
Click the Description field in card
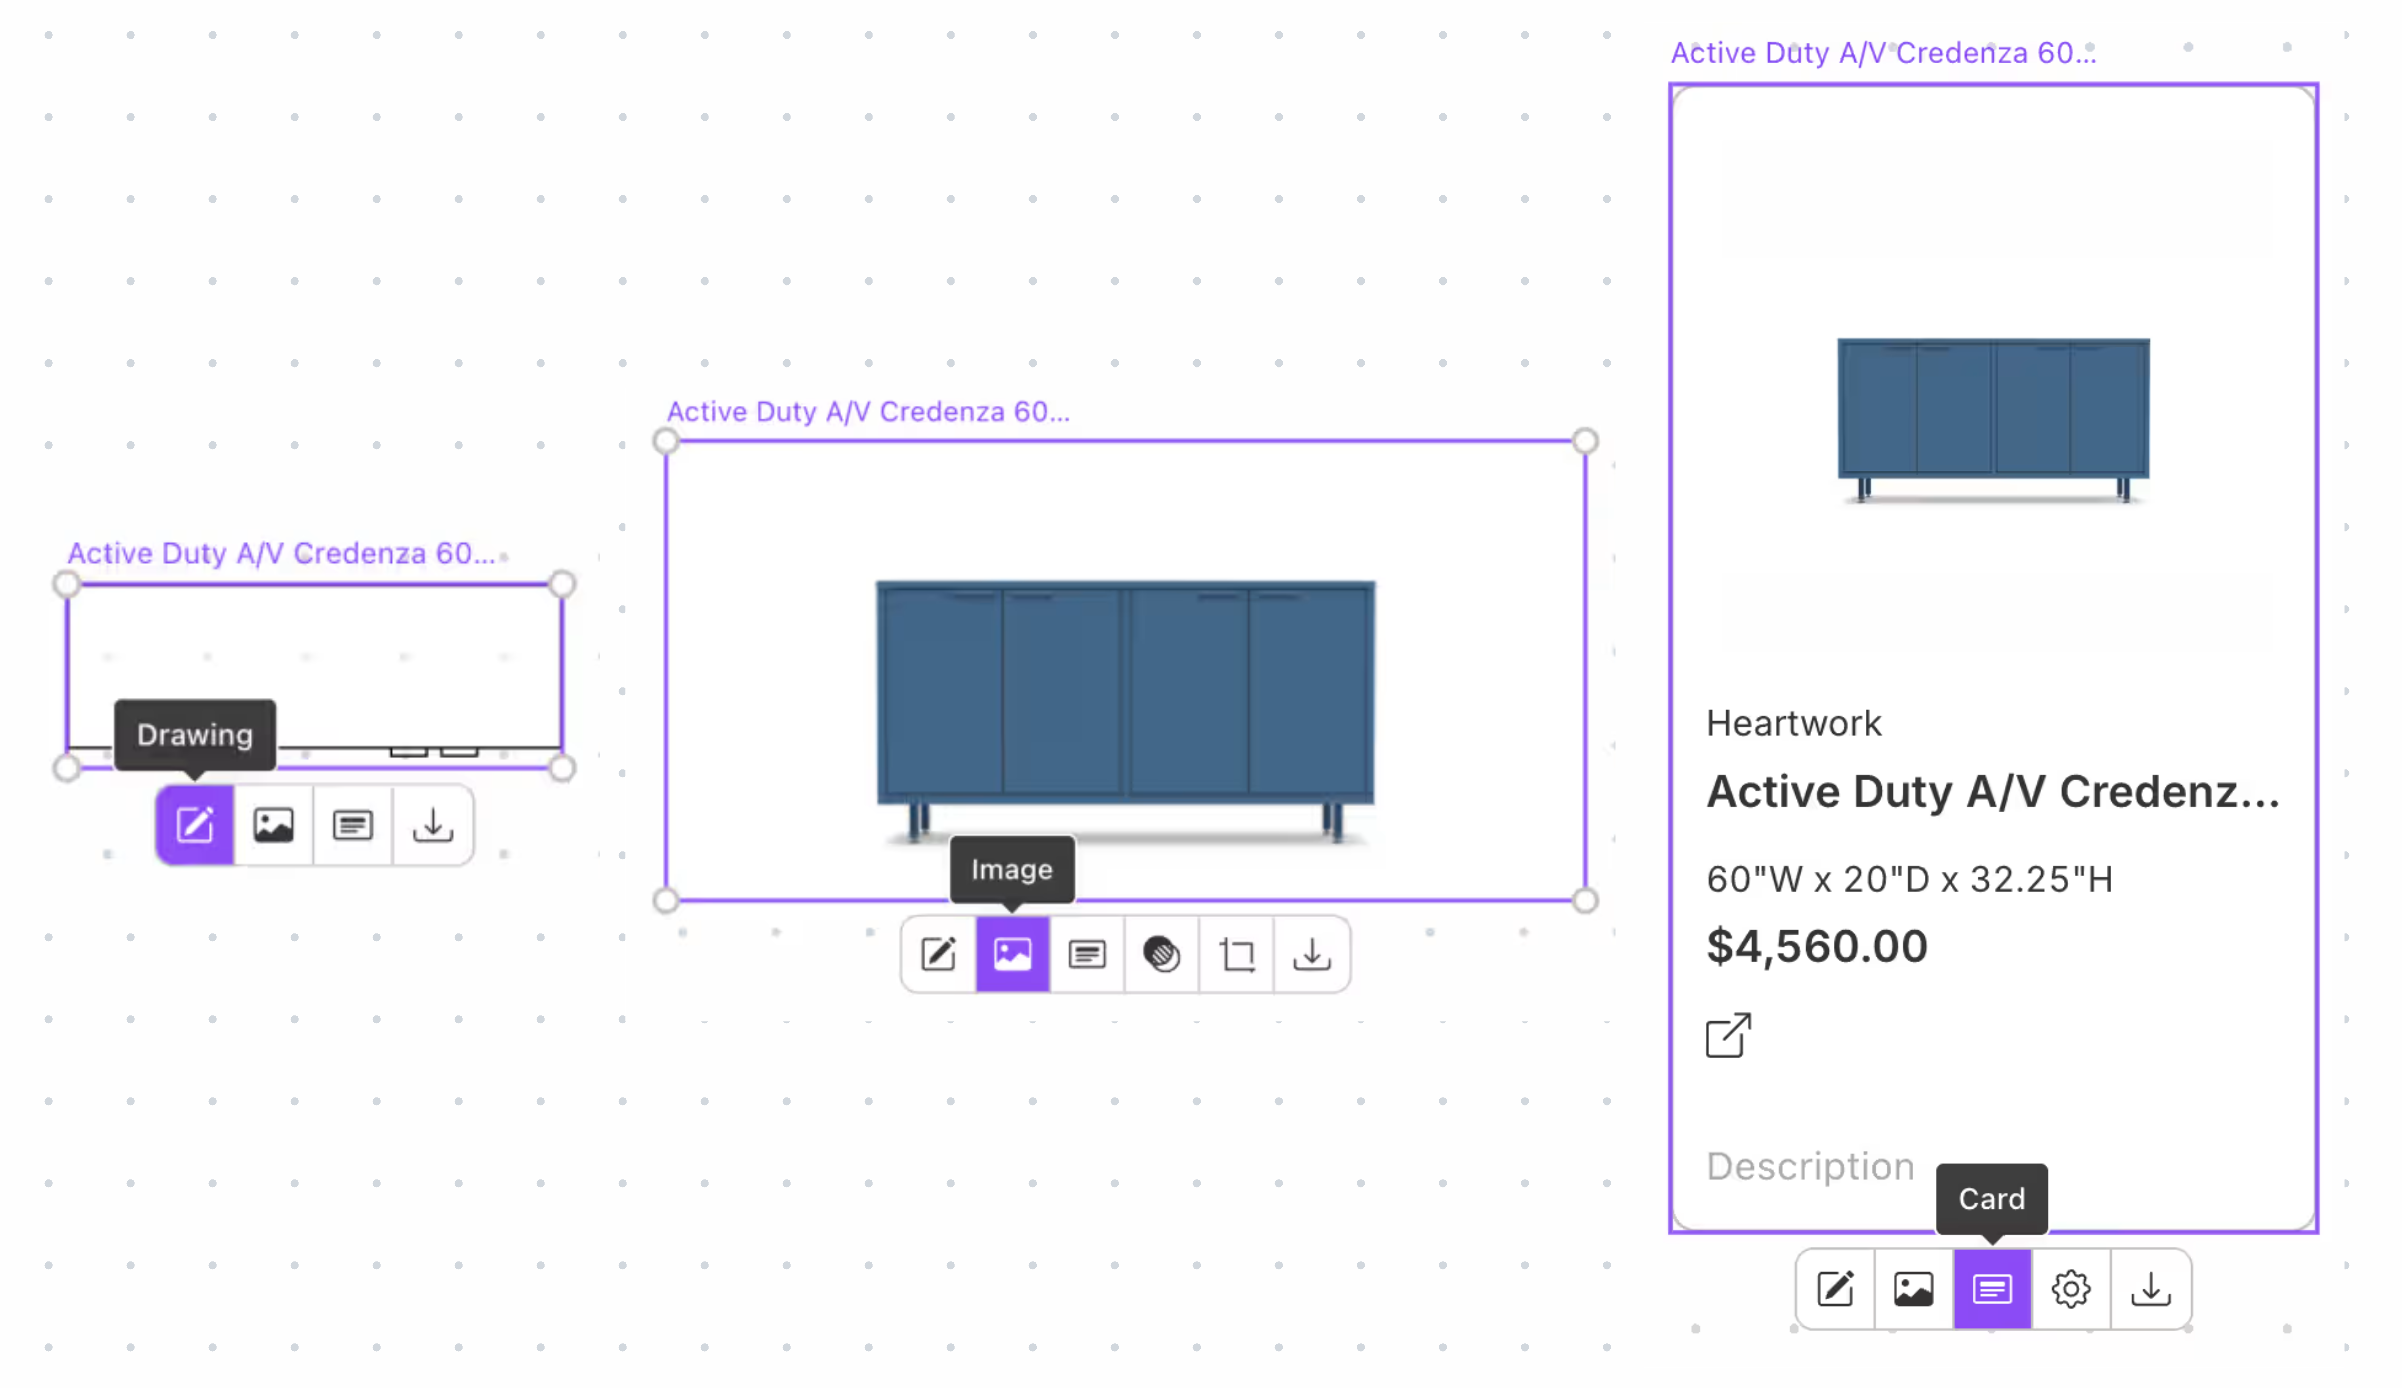[1810, 1166]
